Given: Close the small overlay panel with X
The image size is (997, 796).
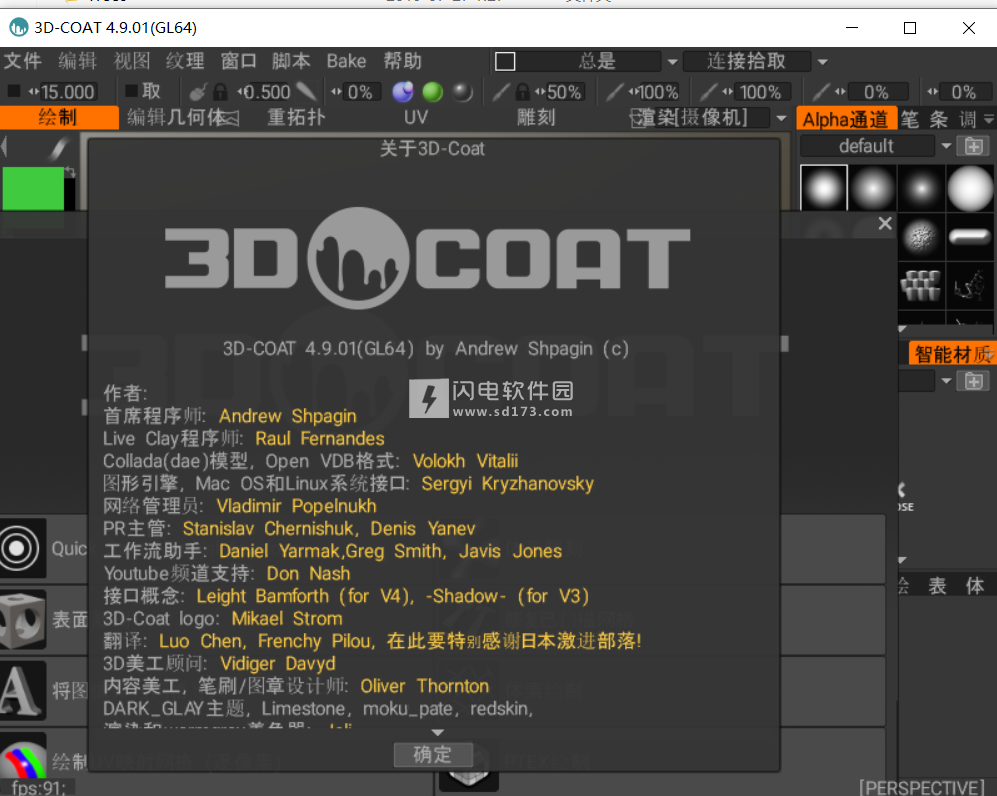Looking at the screenshot, I should pos(885,223).
